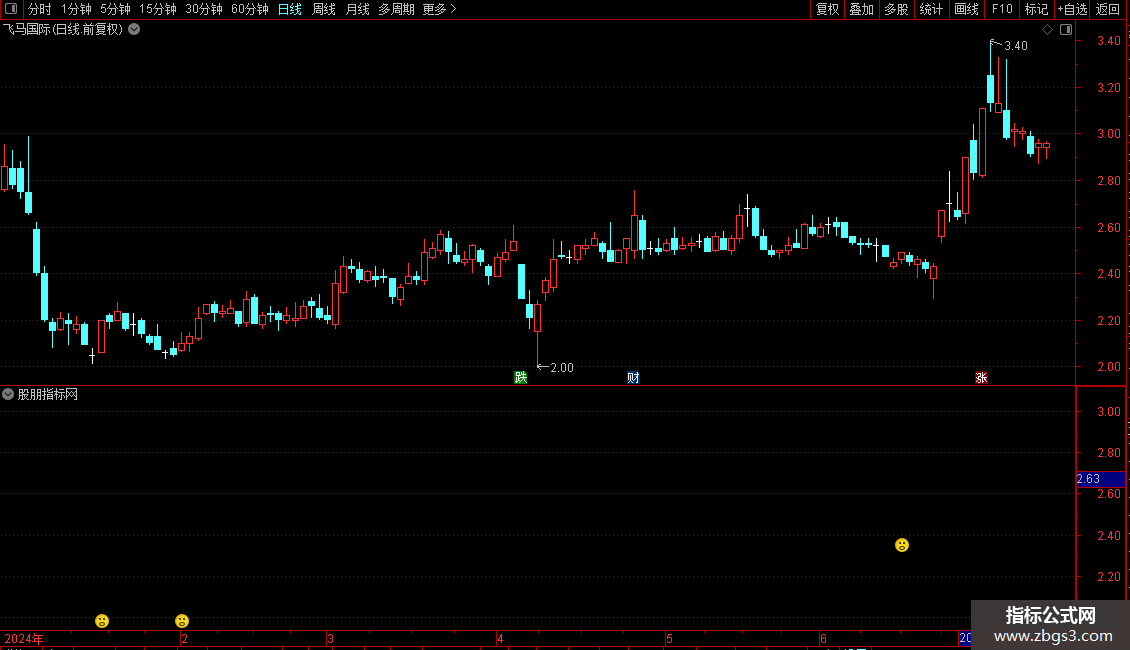Viewport: 1130px width, 650px height.
Task: Click the diamond icon on chart header
Action: coord(1047,30)
